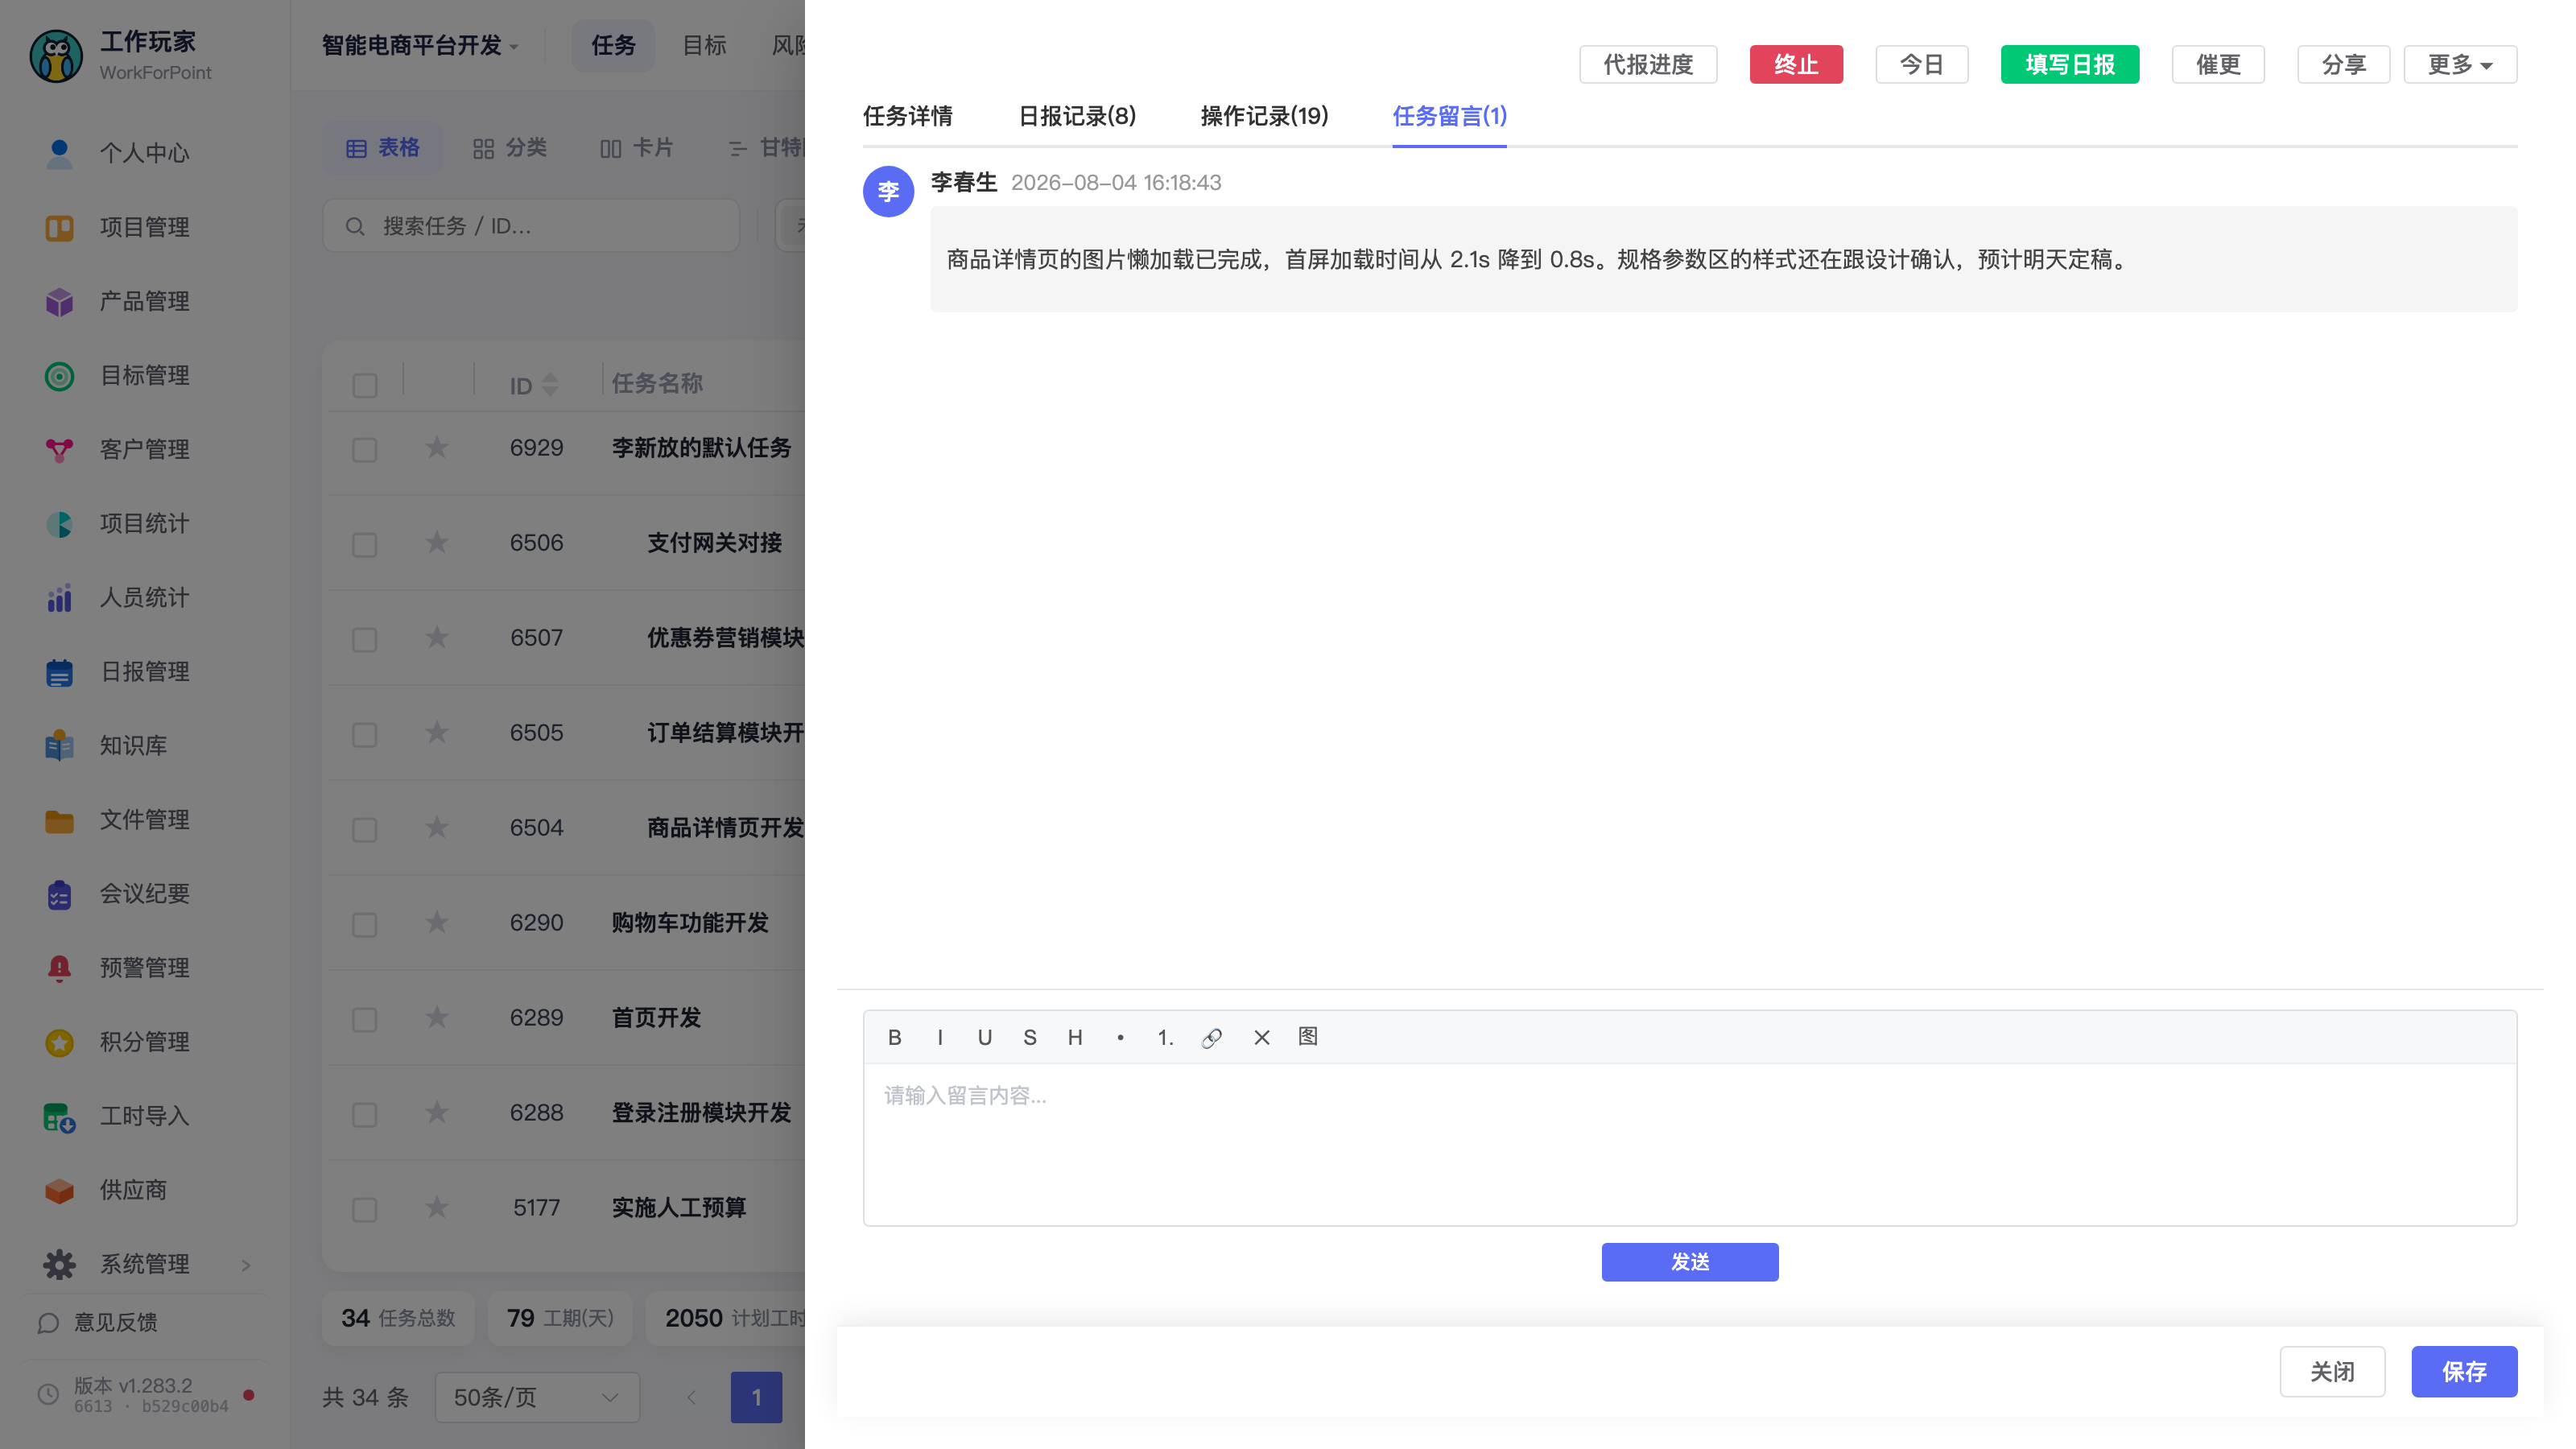Open 积分管理 in the sidebar
The width and height of the screenshot is (2576, 1449).
[145, 1041]
